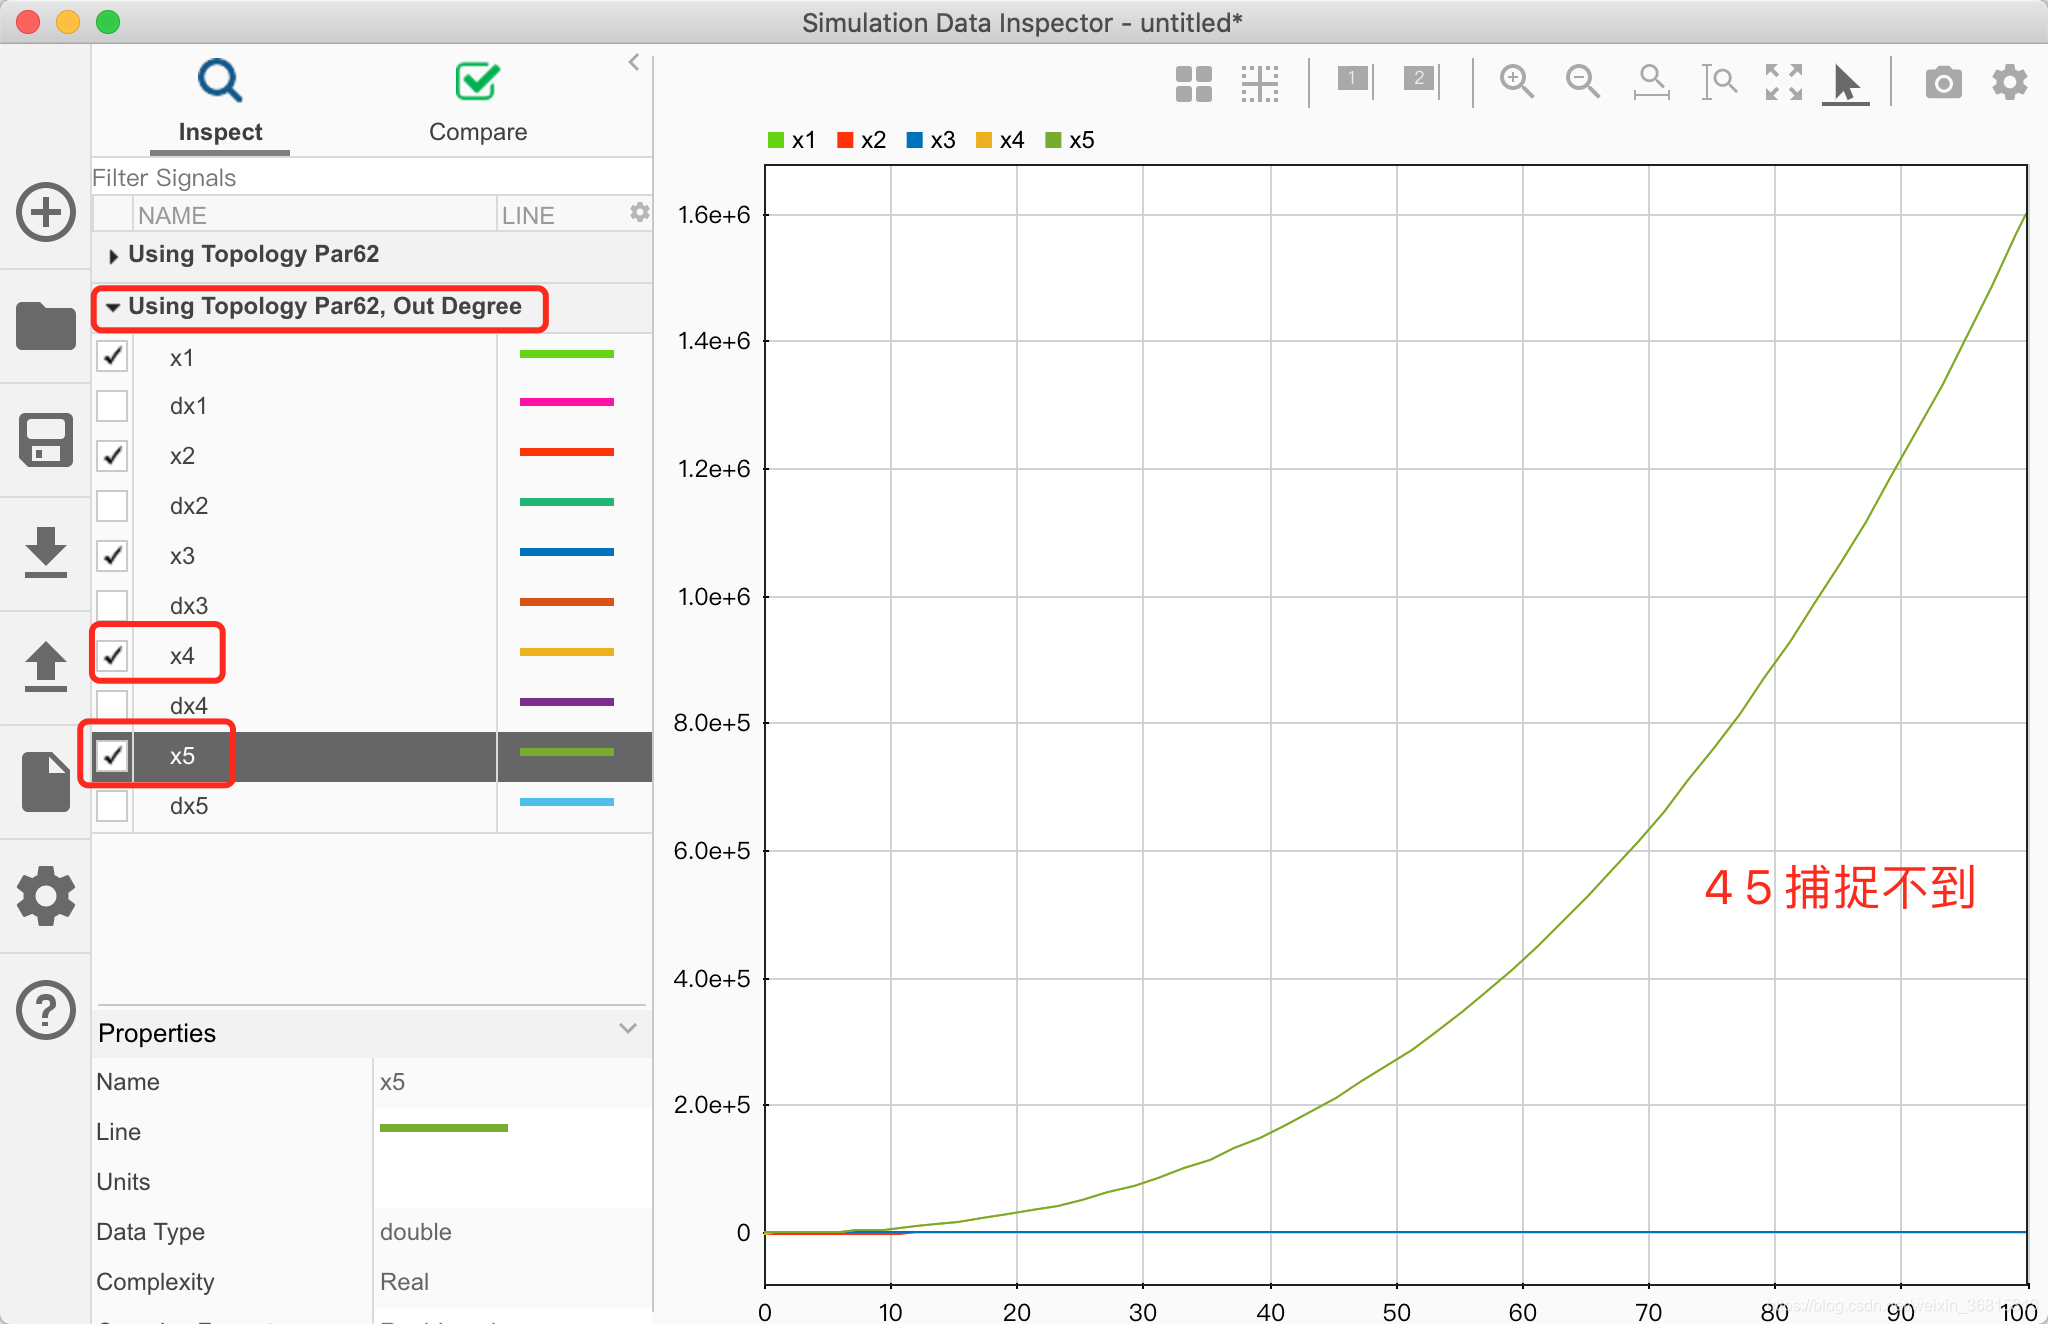2048x1324 pixels.
Task: Uncheck the x3 signal checkbox
Action: point(112,556)
